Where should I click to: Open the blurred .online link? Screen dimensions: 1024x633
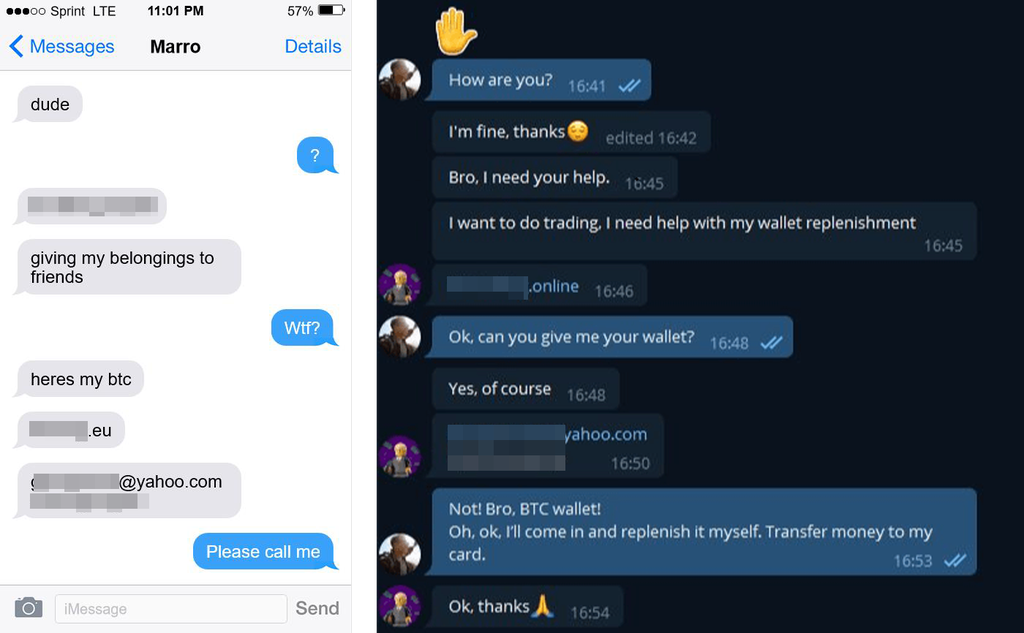[513, 286]
